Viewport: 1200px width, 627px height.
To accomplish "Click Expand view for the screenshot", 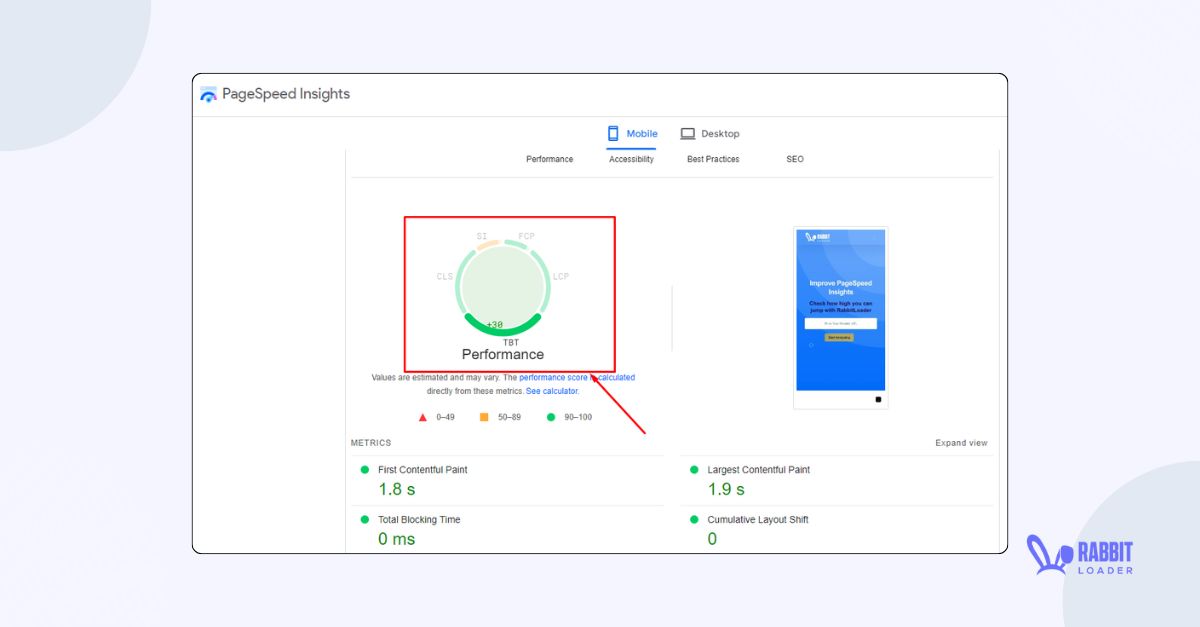I will pos(961,442).
